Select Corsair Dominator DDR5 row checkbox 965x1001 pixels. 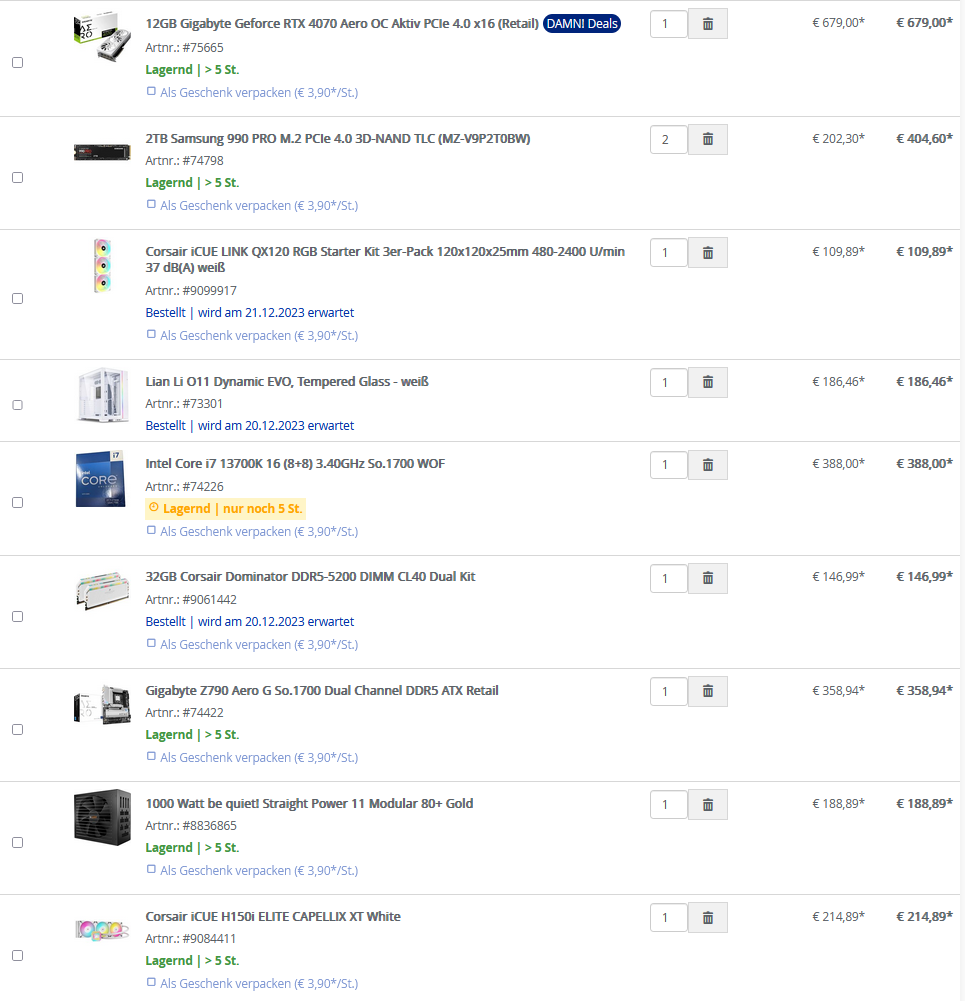pos(18,617)
